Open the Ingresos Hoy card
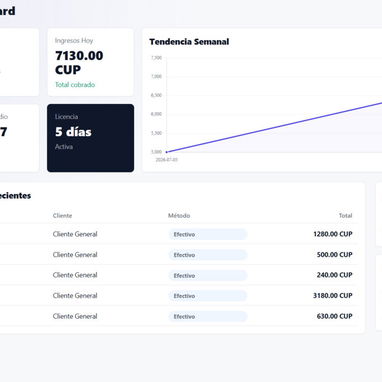The image size is (382, 382). (x=90, y=62)
